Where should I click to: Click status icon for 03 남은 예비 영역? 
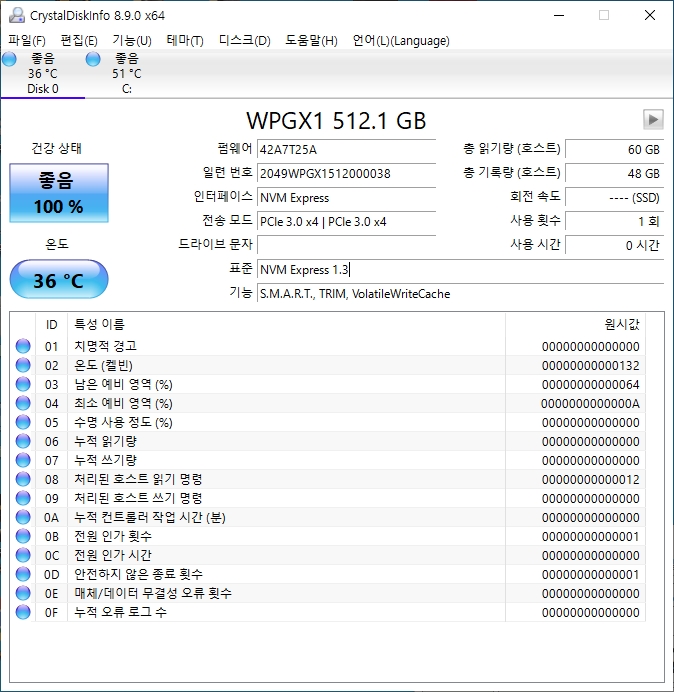23,384
